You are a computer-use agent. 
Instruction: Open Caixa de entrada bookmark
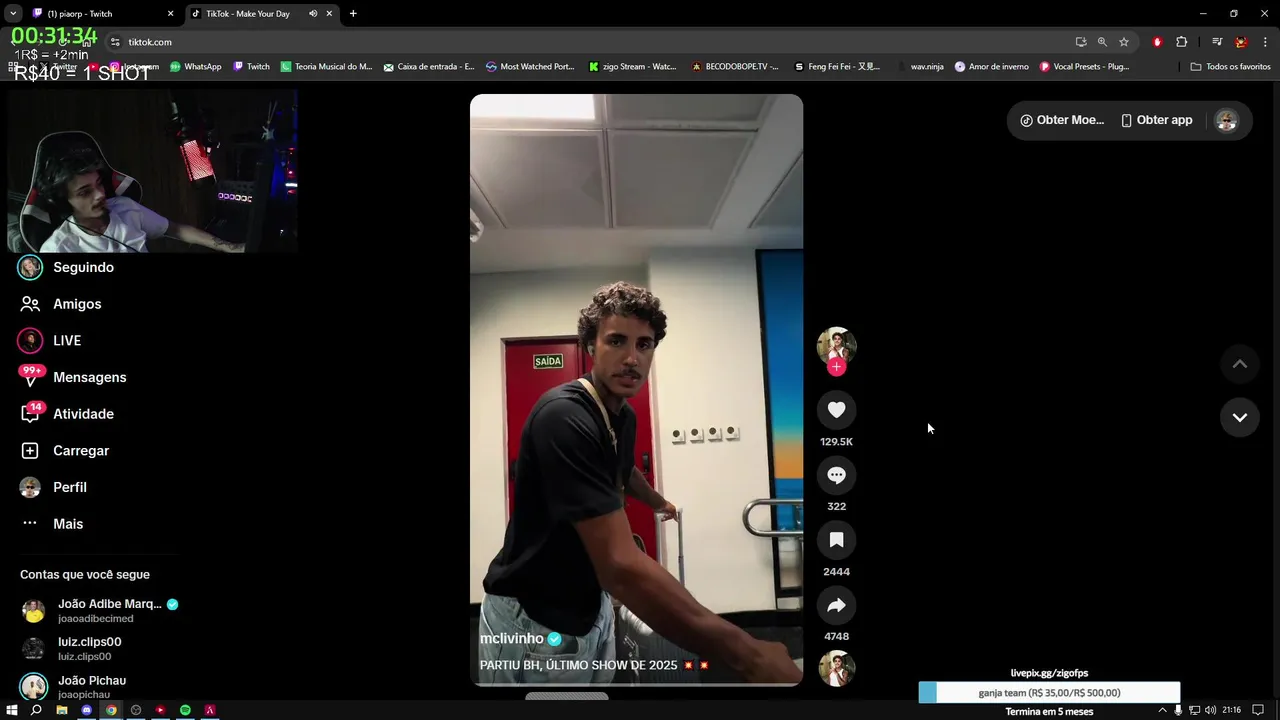pos(429,67)
